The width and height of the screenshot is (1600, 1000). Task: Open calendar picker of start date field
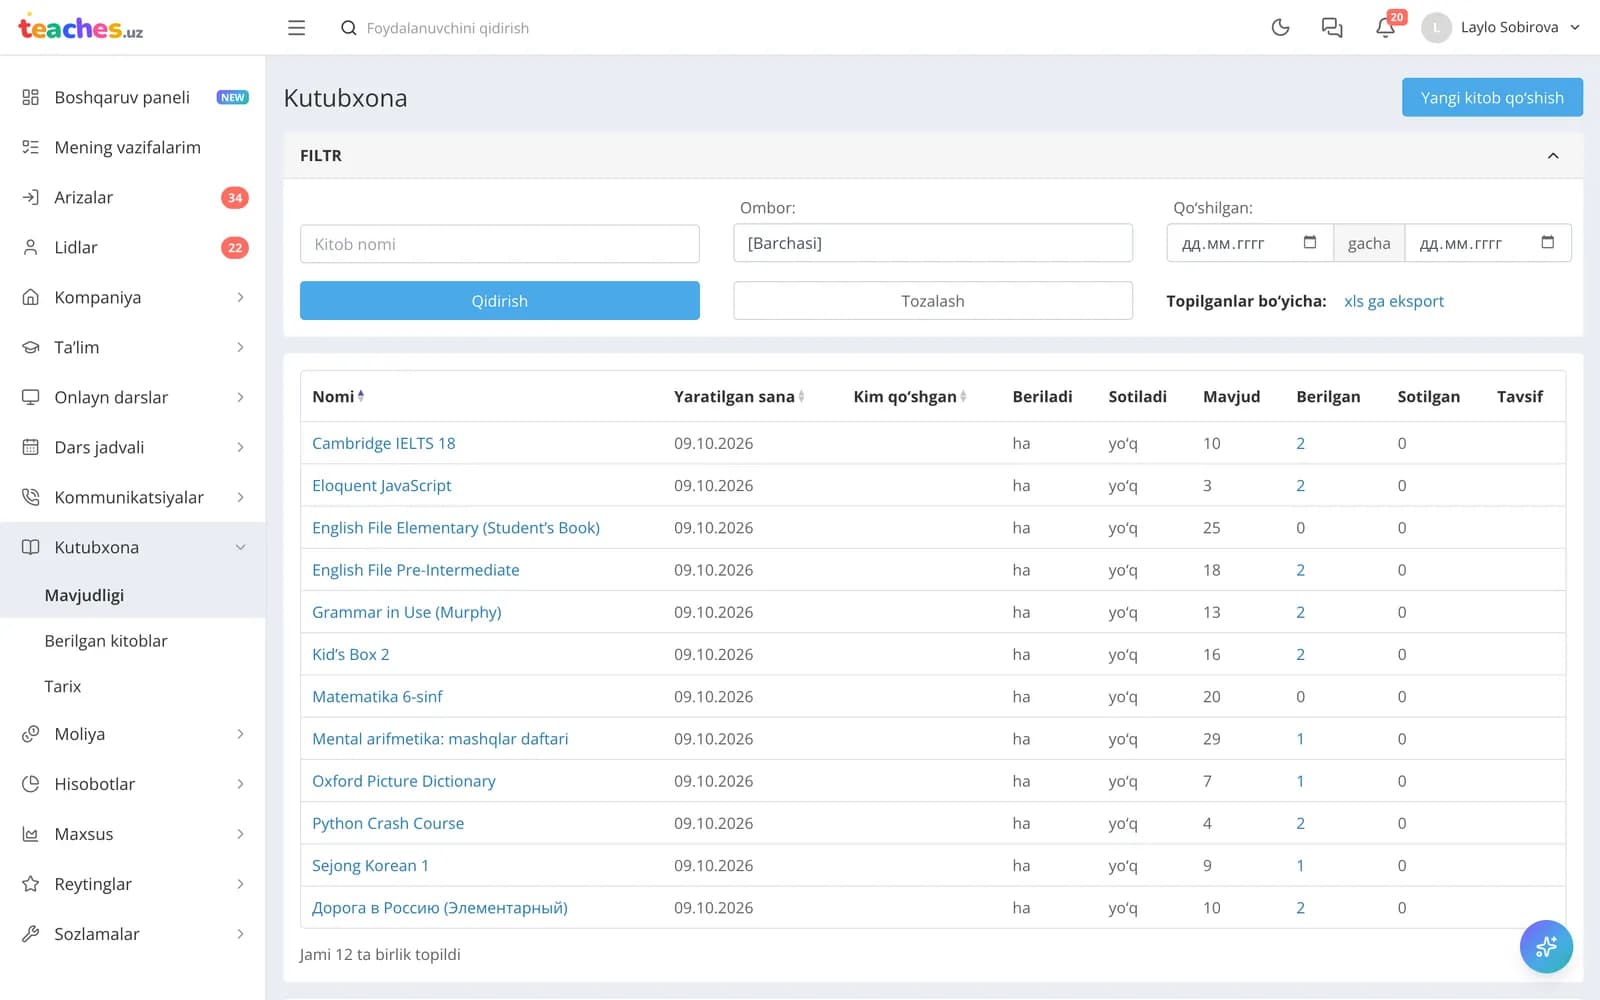point(1310,243)
